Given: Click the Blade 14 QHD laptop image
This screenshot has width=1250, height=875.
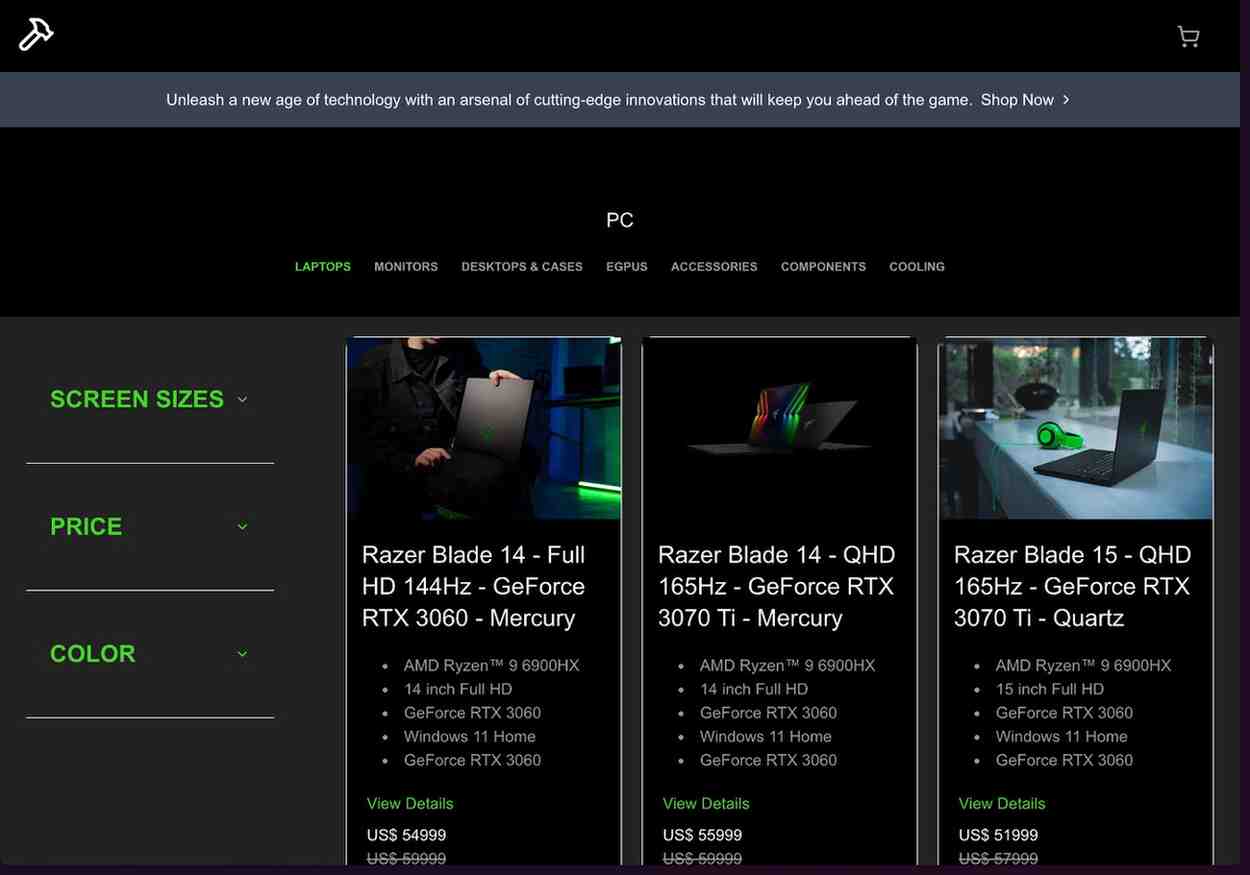Looking at the screenshot, I should click(x=780, y=428).
